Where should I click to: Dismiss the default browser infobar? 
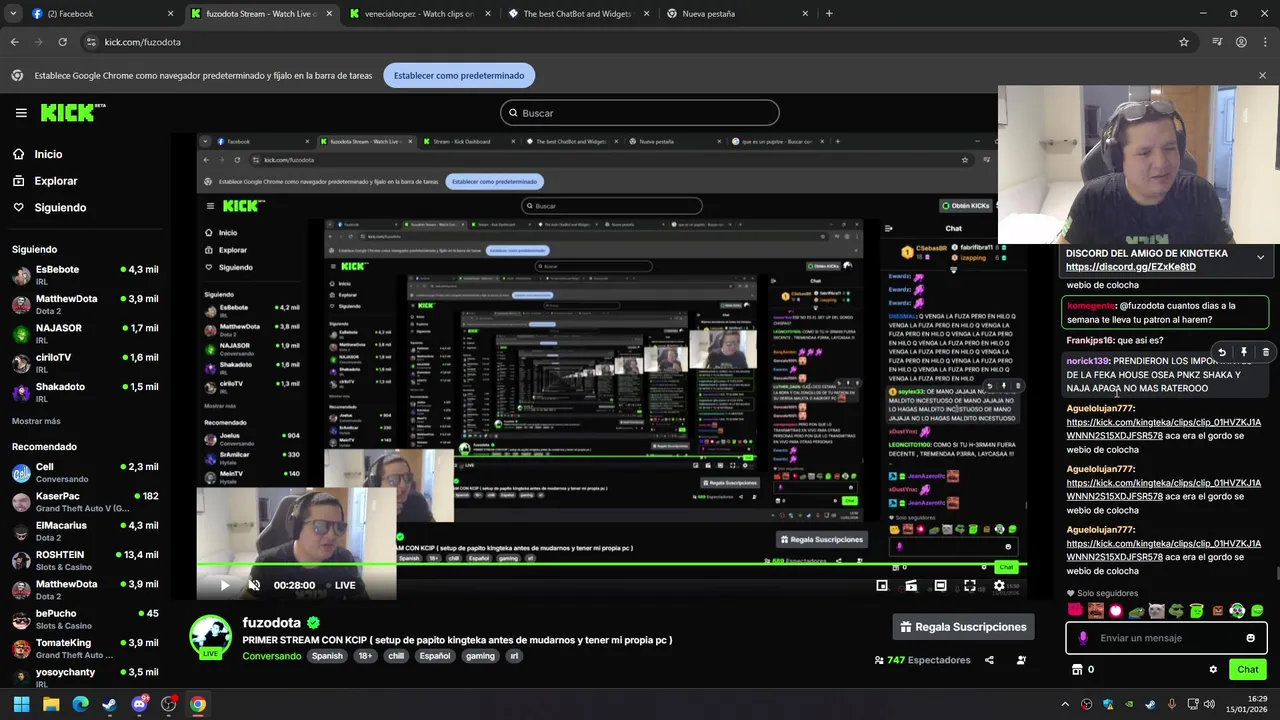coord(1262,75)
